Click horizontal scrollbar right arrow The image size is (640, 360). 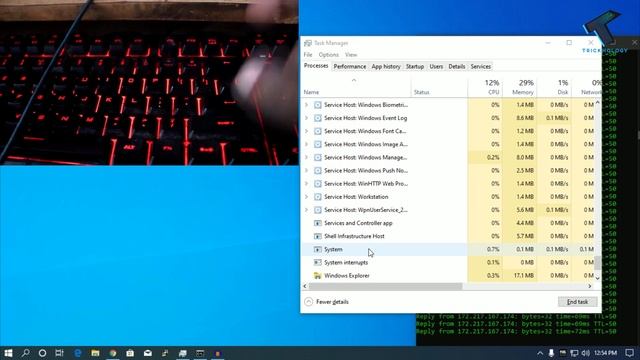click(x=590, y=287)
